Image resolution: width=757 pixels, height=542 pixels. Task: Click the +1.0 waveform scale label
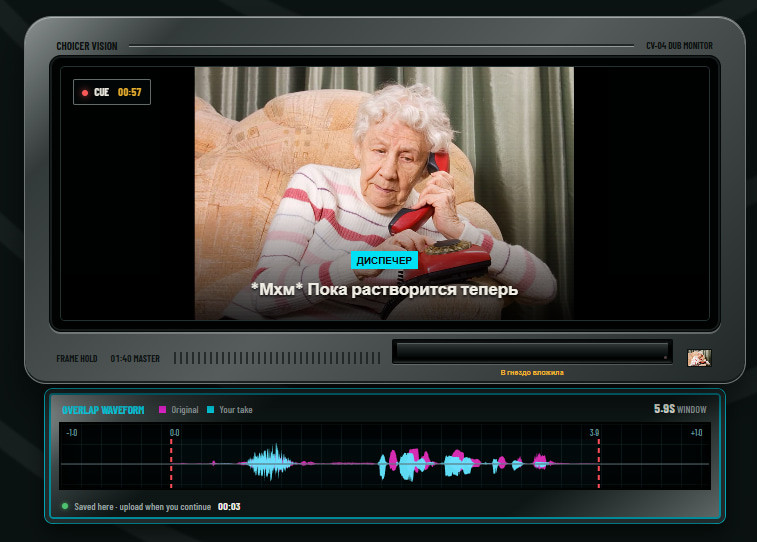pyautogui.click(x=696, y=433)
